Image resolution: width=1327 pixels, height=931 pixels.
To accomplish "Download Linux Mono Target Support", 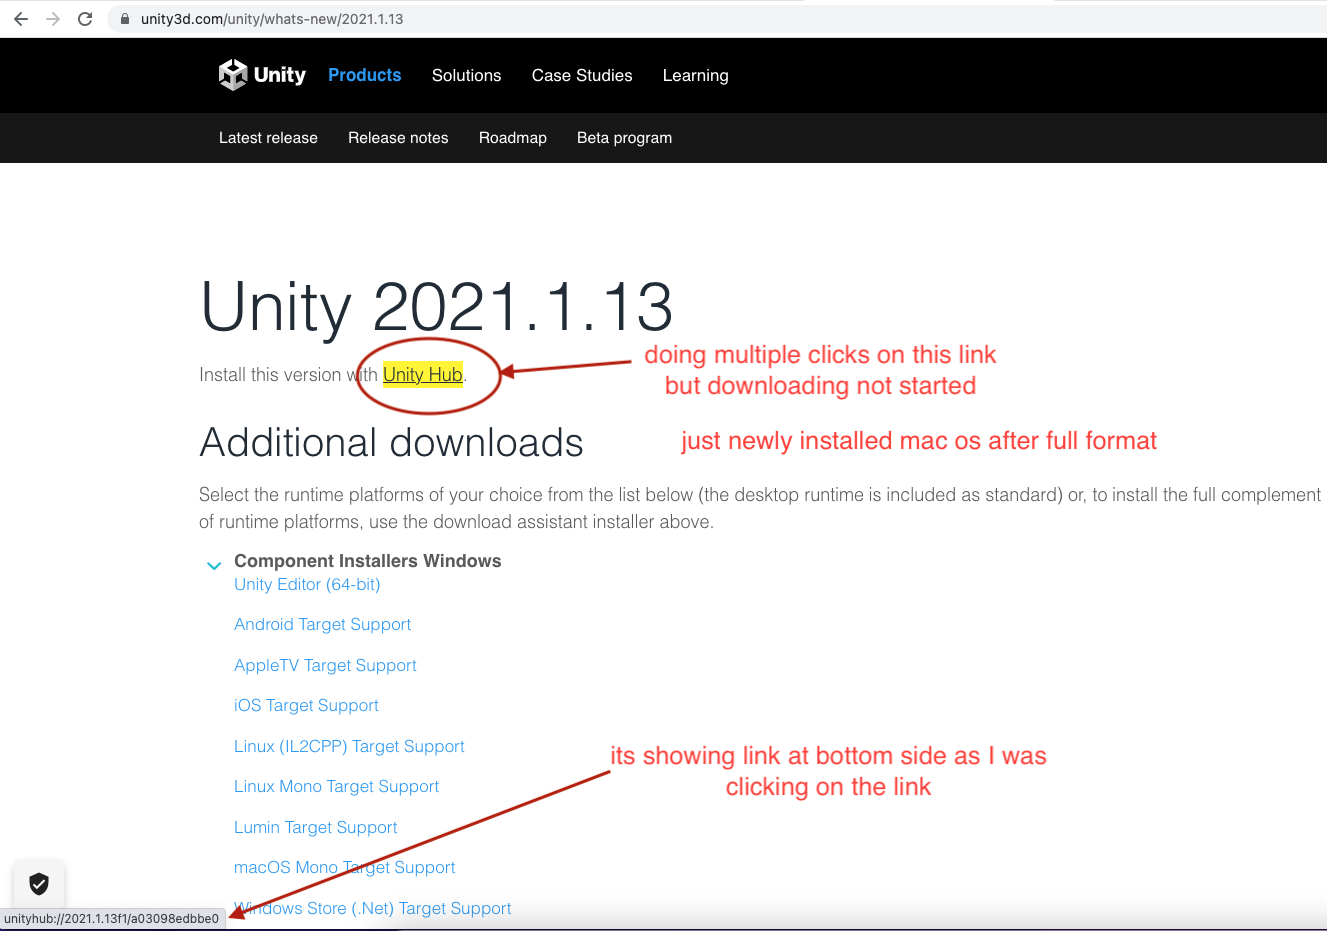I will 336,786.
